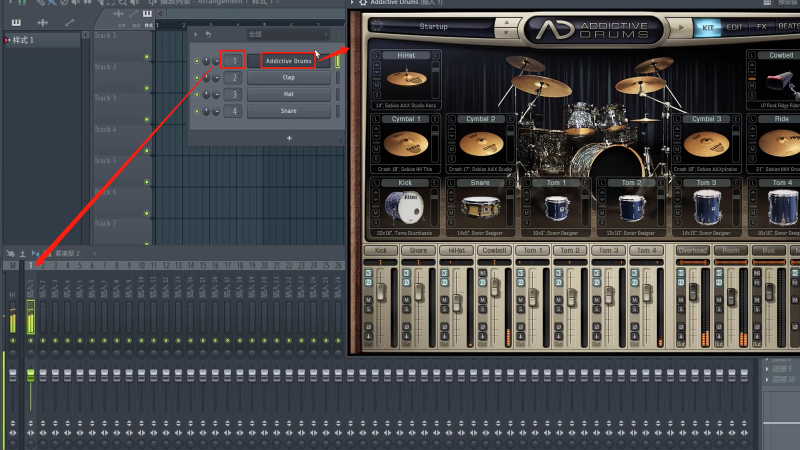The width and height of the screenshot is (800, 450).
Task: Toggle Addictive Drums channel select indicator
Action: tap(337, 61)
